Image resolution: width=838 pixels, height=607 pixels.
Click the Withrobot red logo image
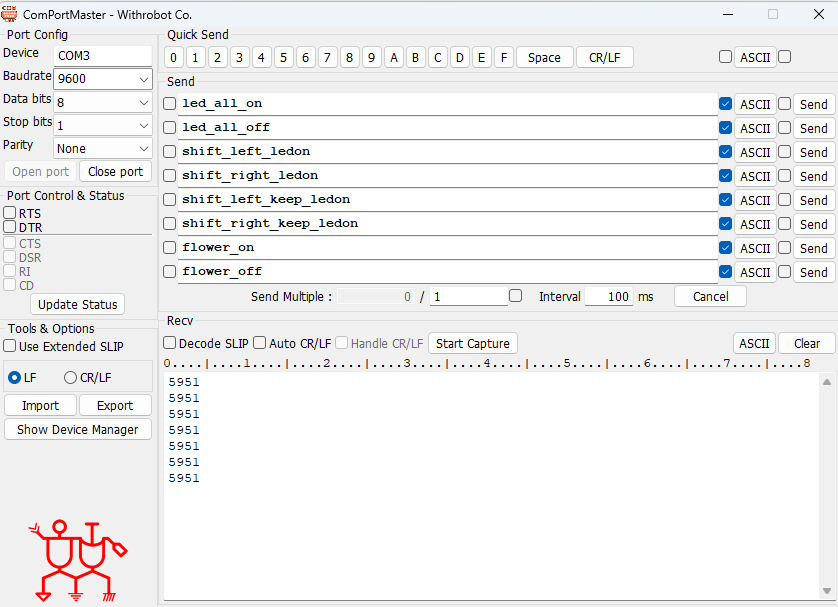click(78, 561)
